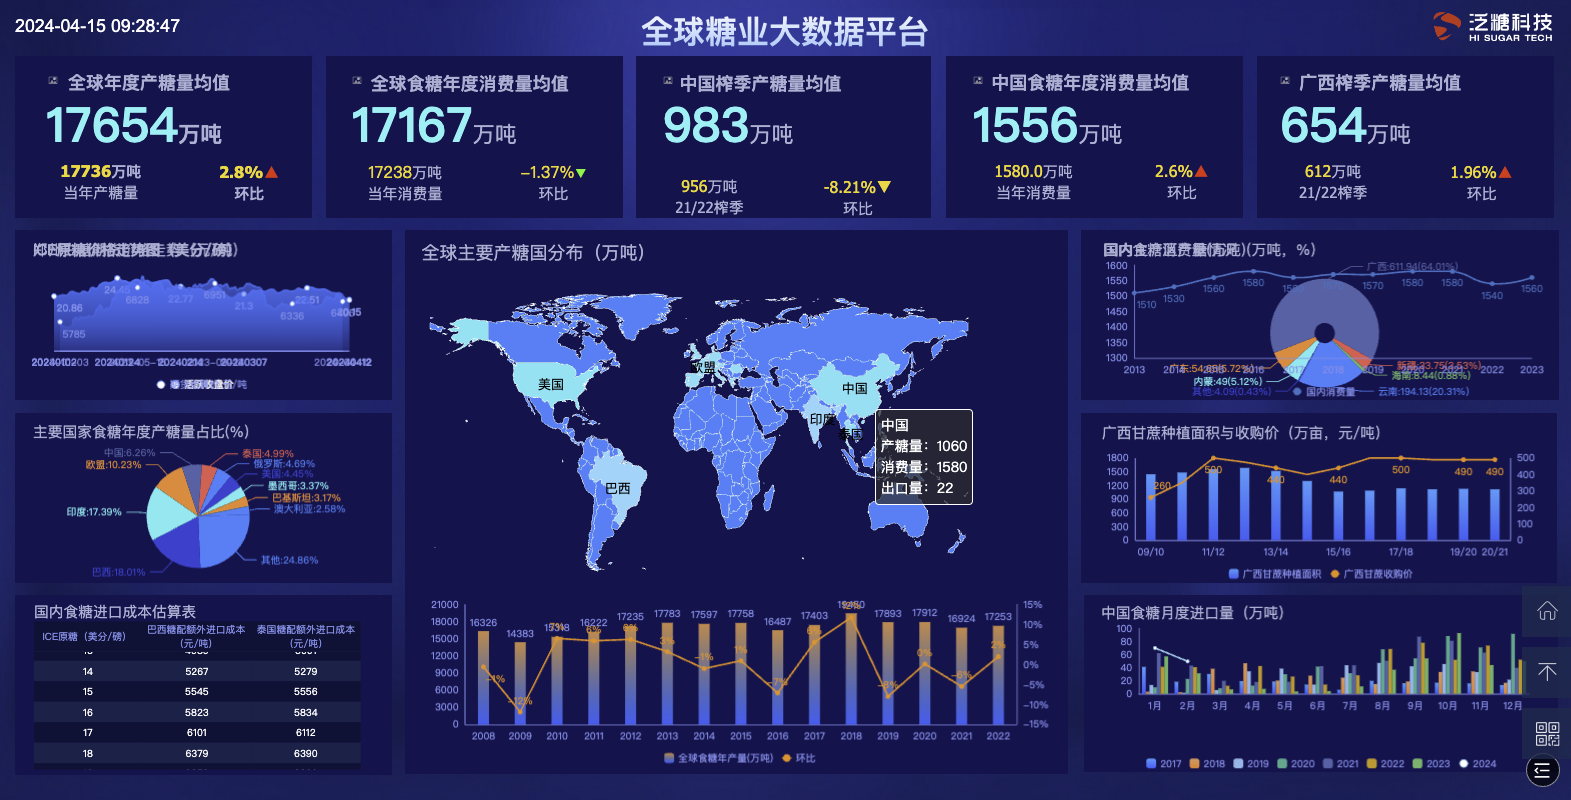Click the icon beside 广西榨季产糖量均值

pos(1285,81)
